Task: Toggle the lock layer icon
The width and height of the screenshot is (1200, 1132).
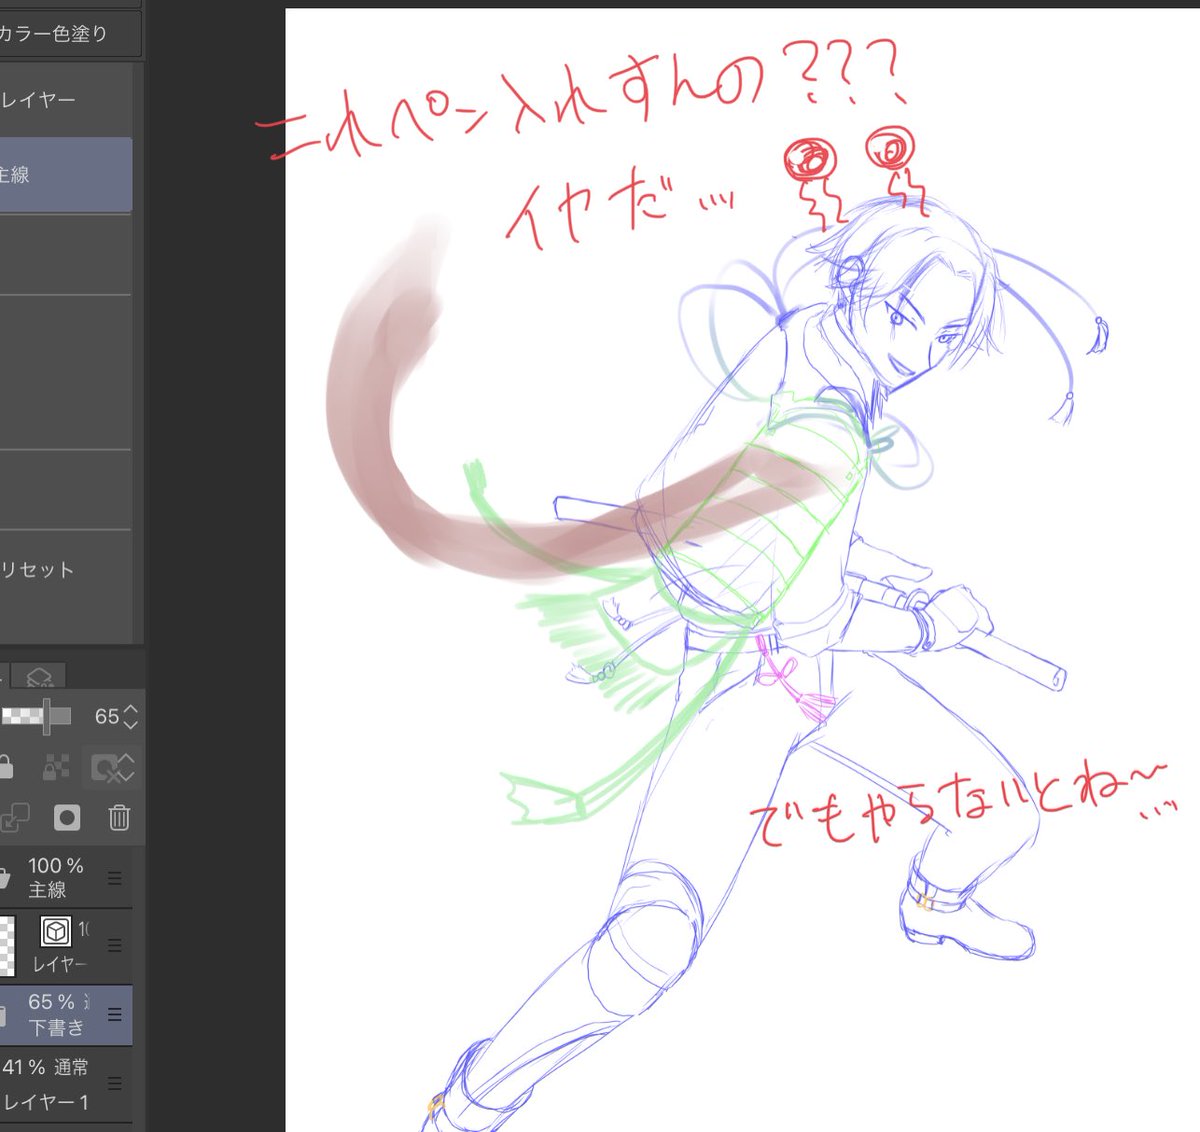Action: [5, 767]
